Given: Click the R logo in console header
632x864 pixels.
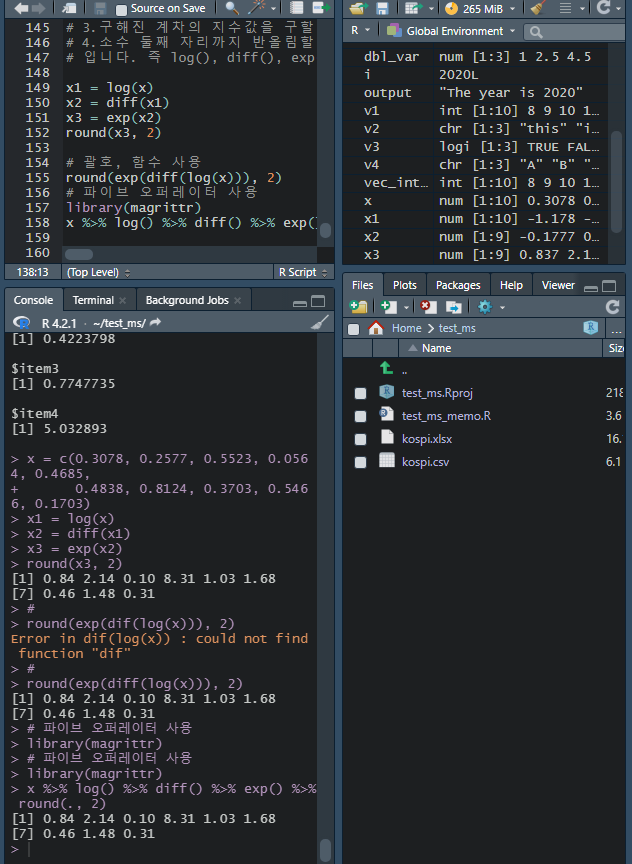Looking at the screenshot, I should [22, 323].
